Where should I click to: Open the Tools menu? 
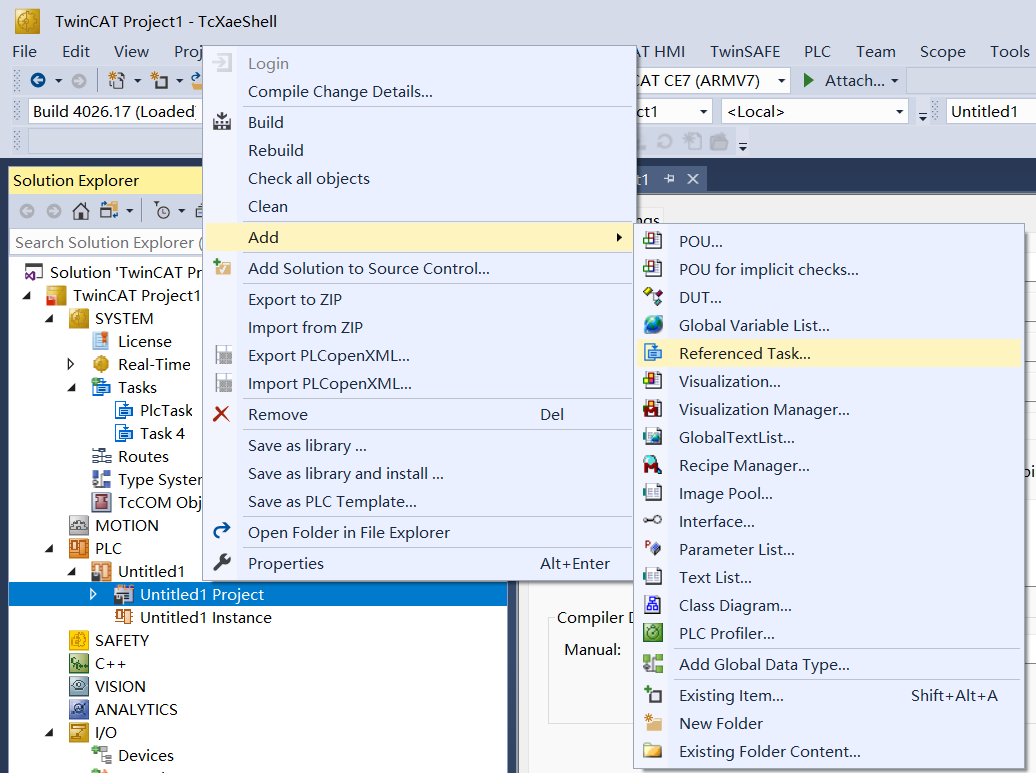pyautogui.click(x=1009, y=52)
